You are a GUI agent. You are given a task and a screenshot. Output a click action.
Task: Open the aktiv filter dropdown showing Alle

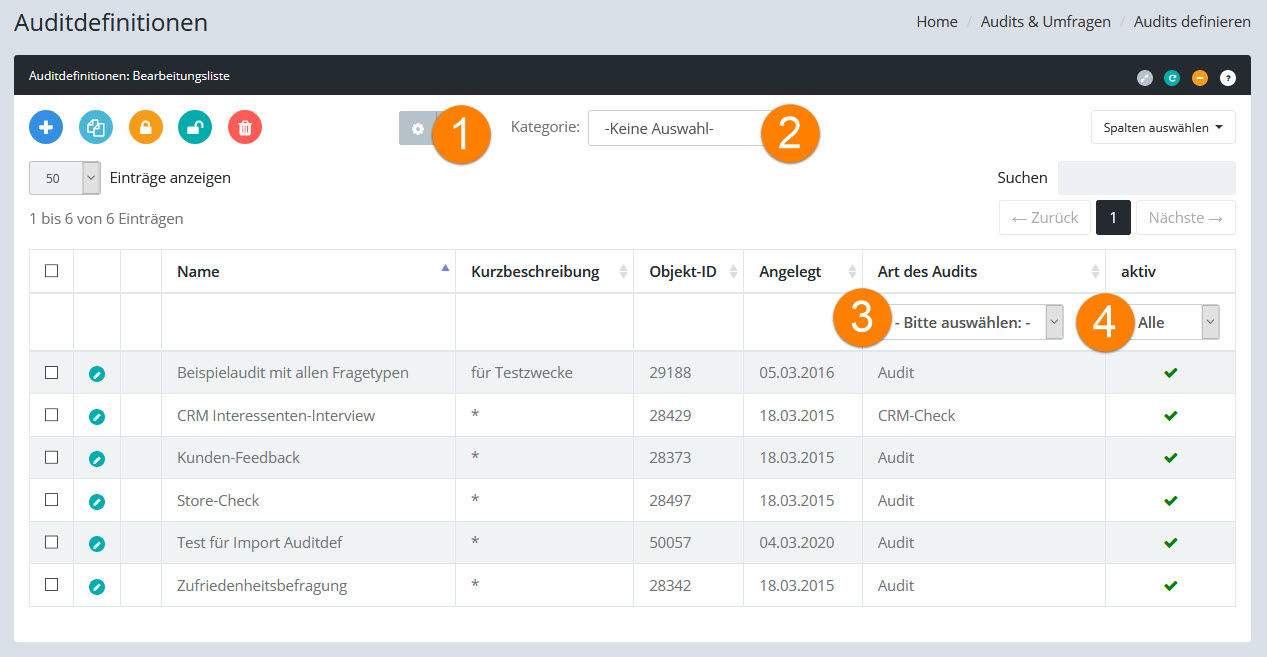(1177, 323)
